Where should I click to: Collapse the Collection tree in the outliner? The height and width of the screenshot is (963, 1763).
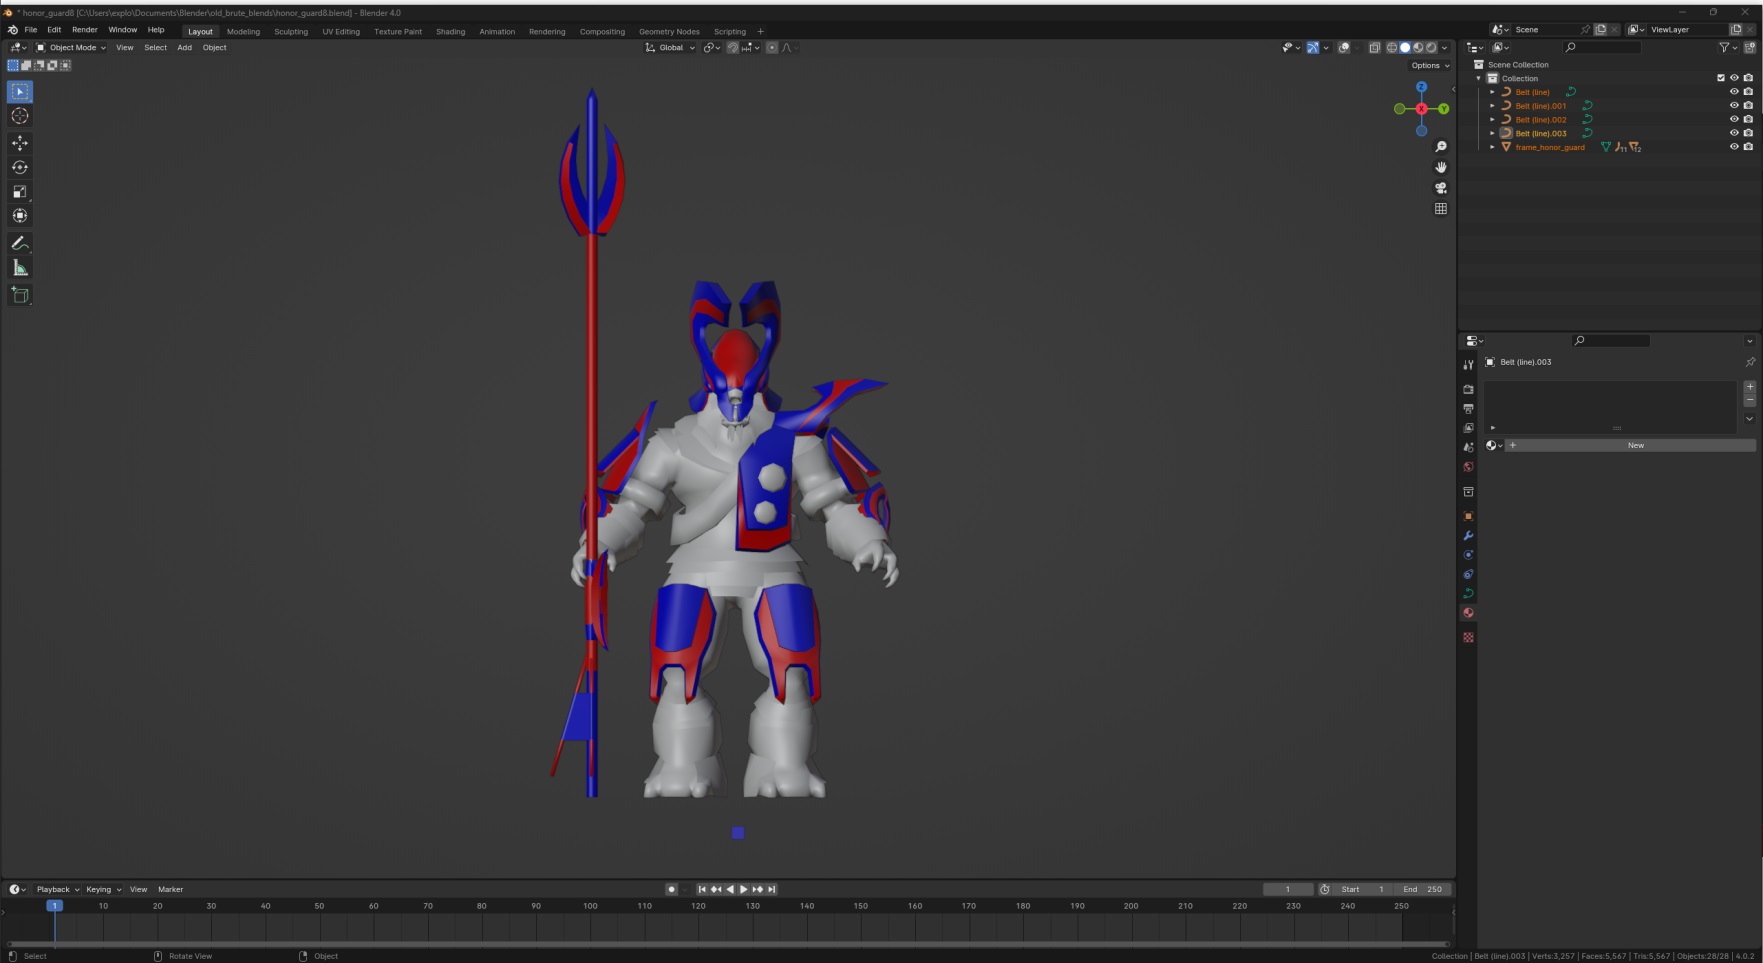(x=1479, y=78)
